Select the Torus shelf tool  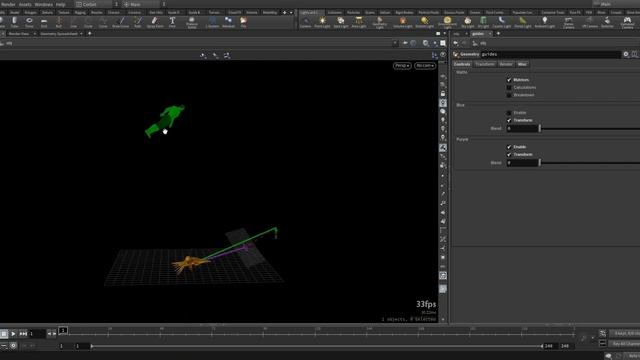pyautogui.click(x=29, y=22)
